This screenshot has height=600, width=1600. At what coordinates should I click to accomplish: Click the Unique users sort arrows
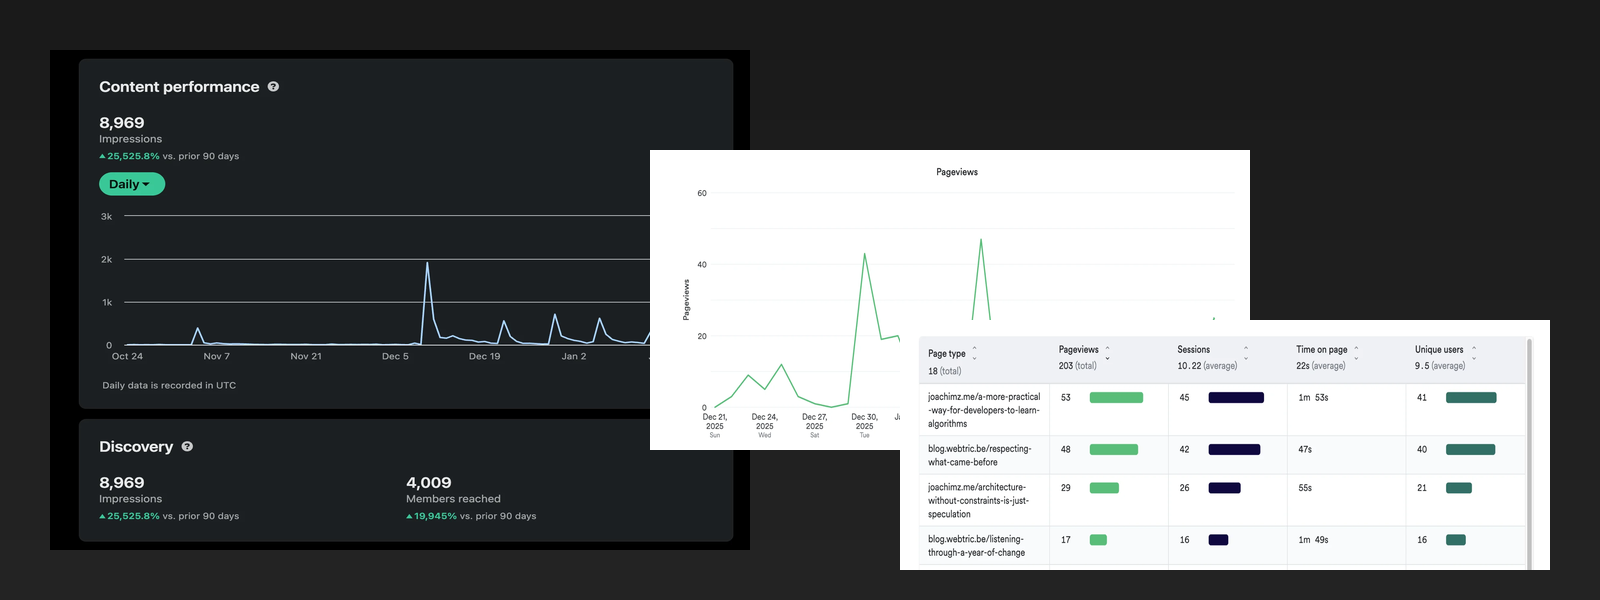click(x=1473, y=353)
